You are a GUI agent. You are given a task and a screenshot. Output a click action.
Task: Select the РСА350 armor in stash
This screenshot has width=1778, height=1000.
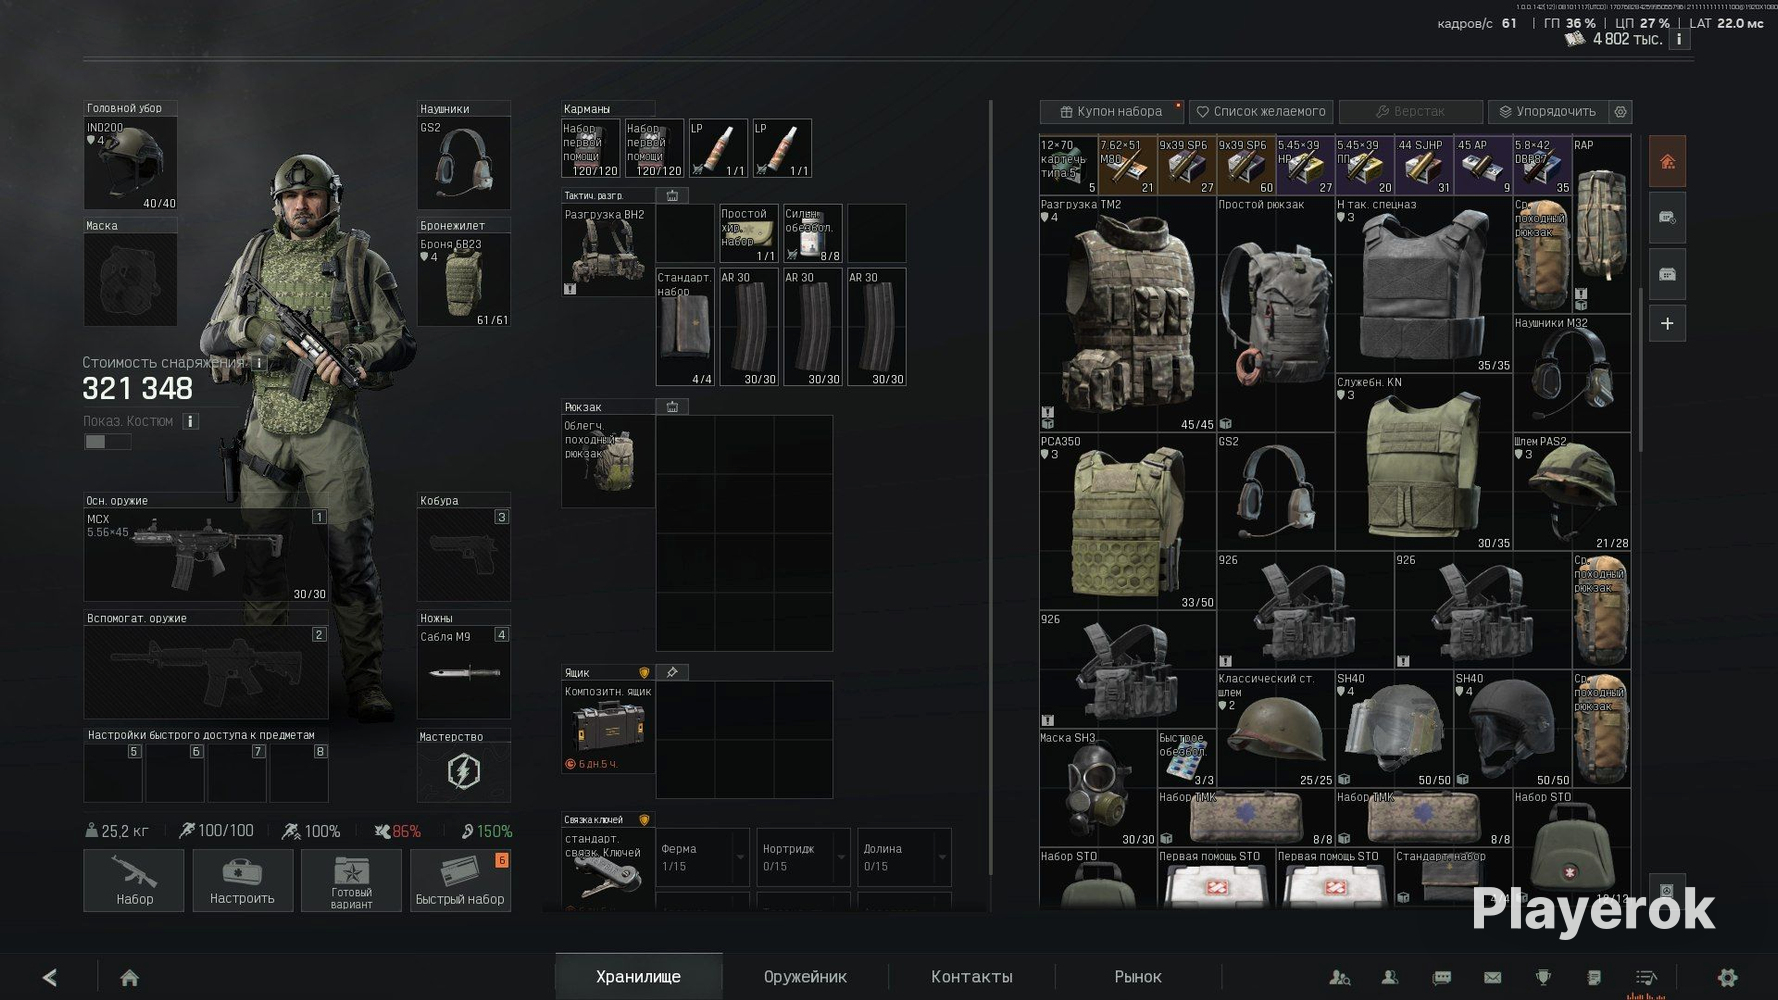(1128, 521)
